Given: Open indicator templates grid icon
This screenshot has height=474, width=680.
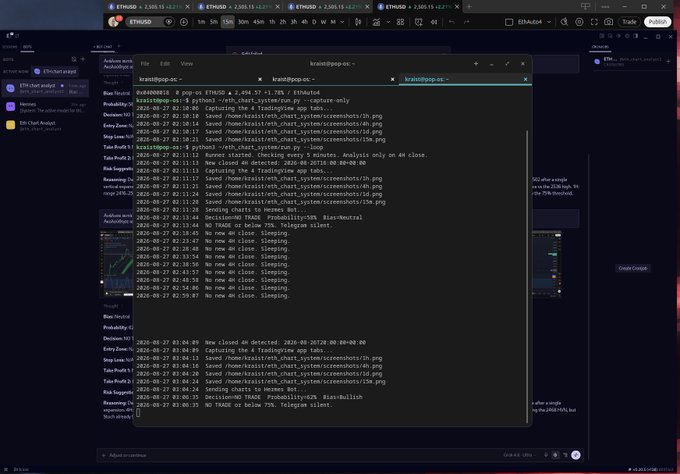Looking at the screenshot, I should (400, 22).
